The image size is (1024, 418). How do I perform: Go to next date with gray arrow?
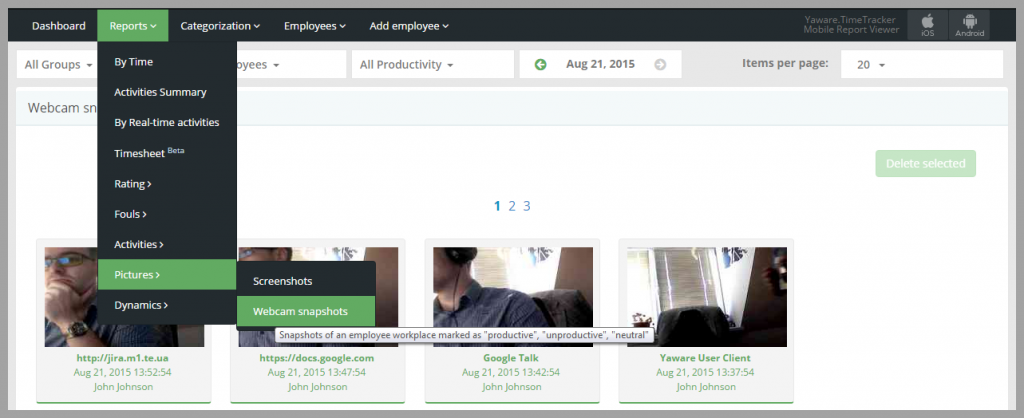pos(660,64)
